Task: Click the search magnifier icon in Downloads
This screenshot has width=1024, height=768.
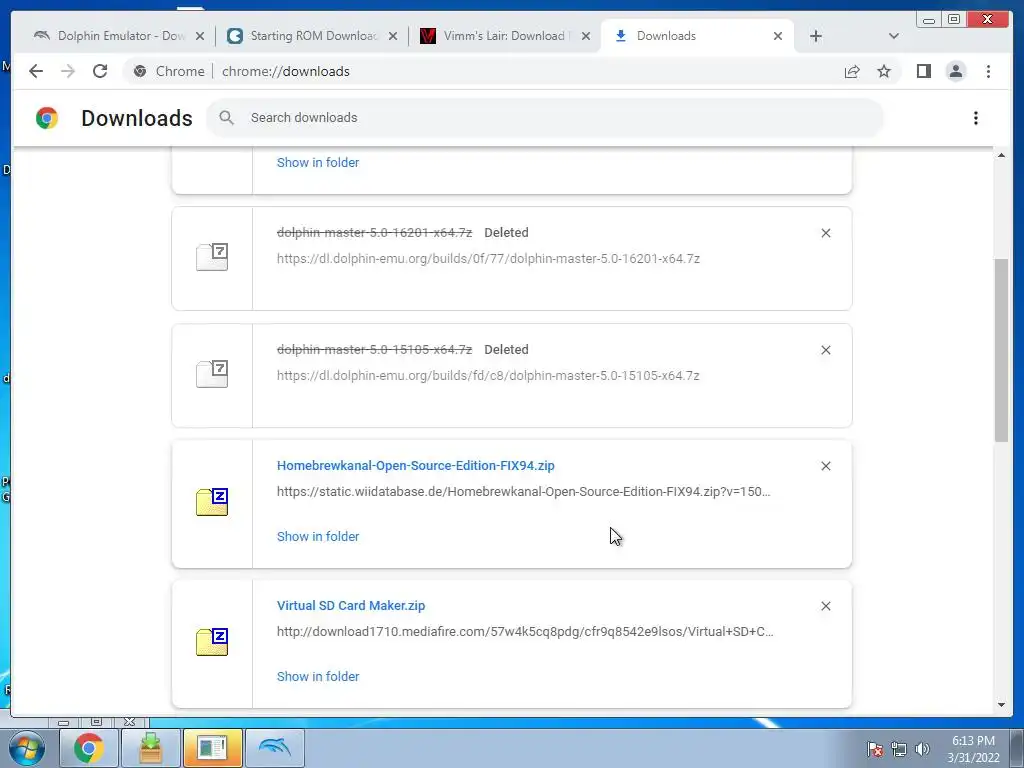Action: click(227, 118)
